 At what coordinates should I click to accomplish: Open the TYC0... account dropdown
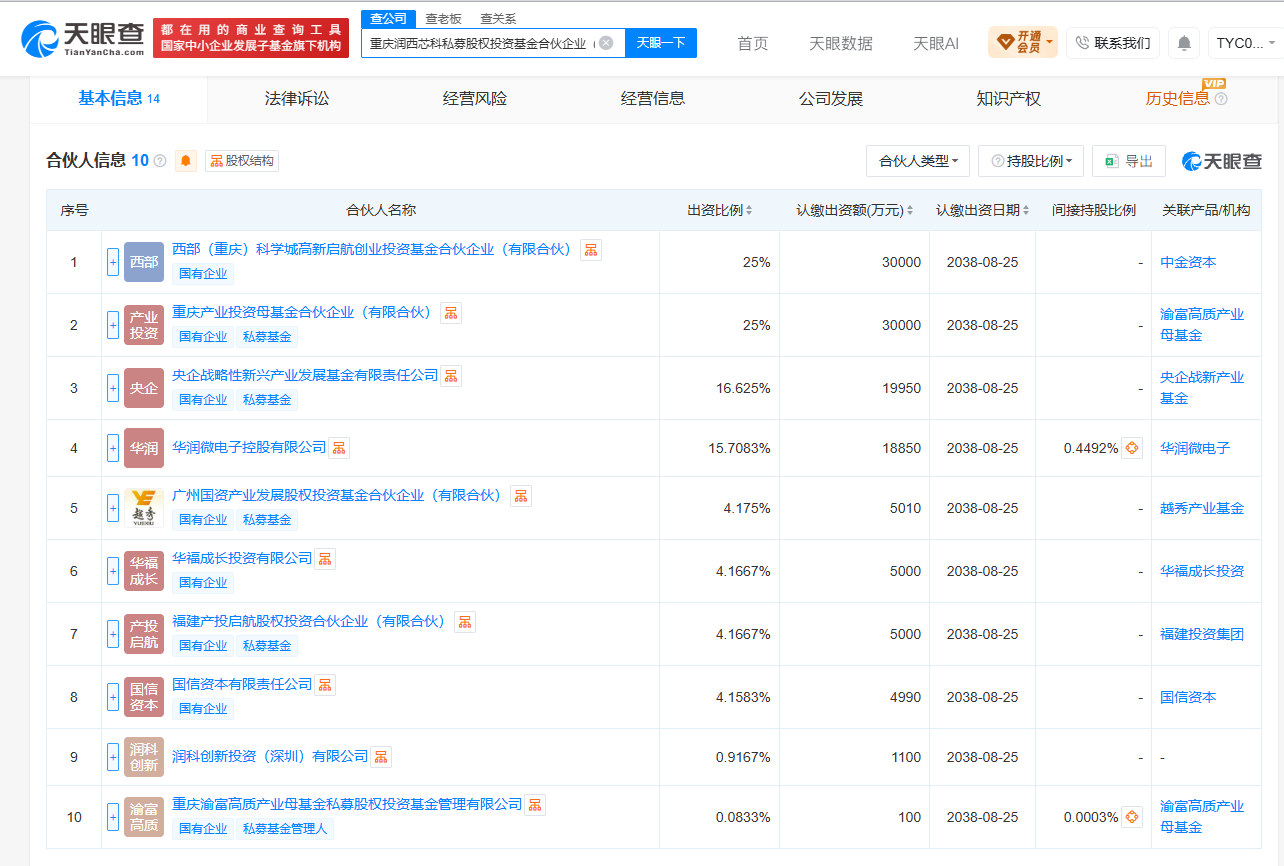click(x=1245, y=43)
